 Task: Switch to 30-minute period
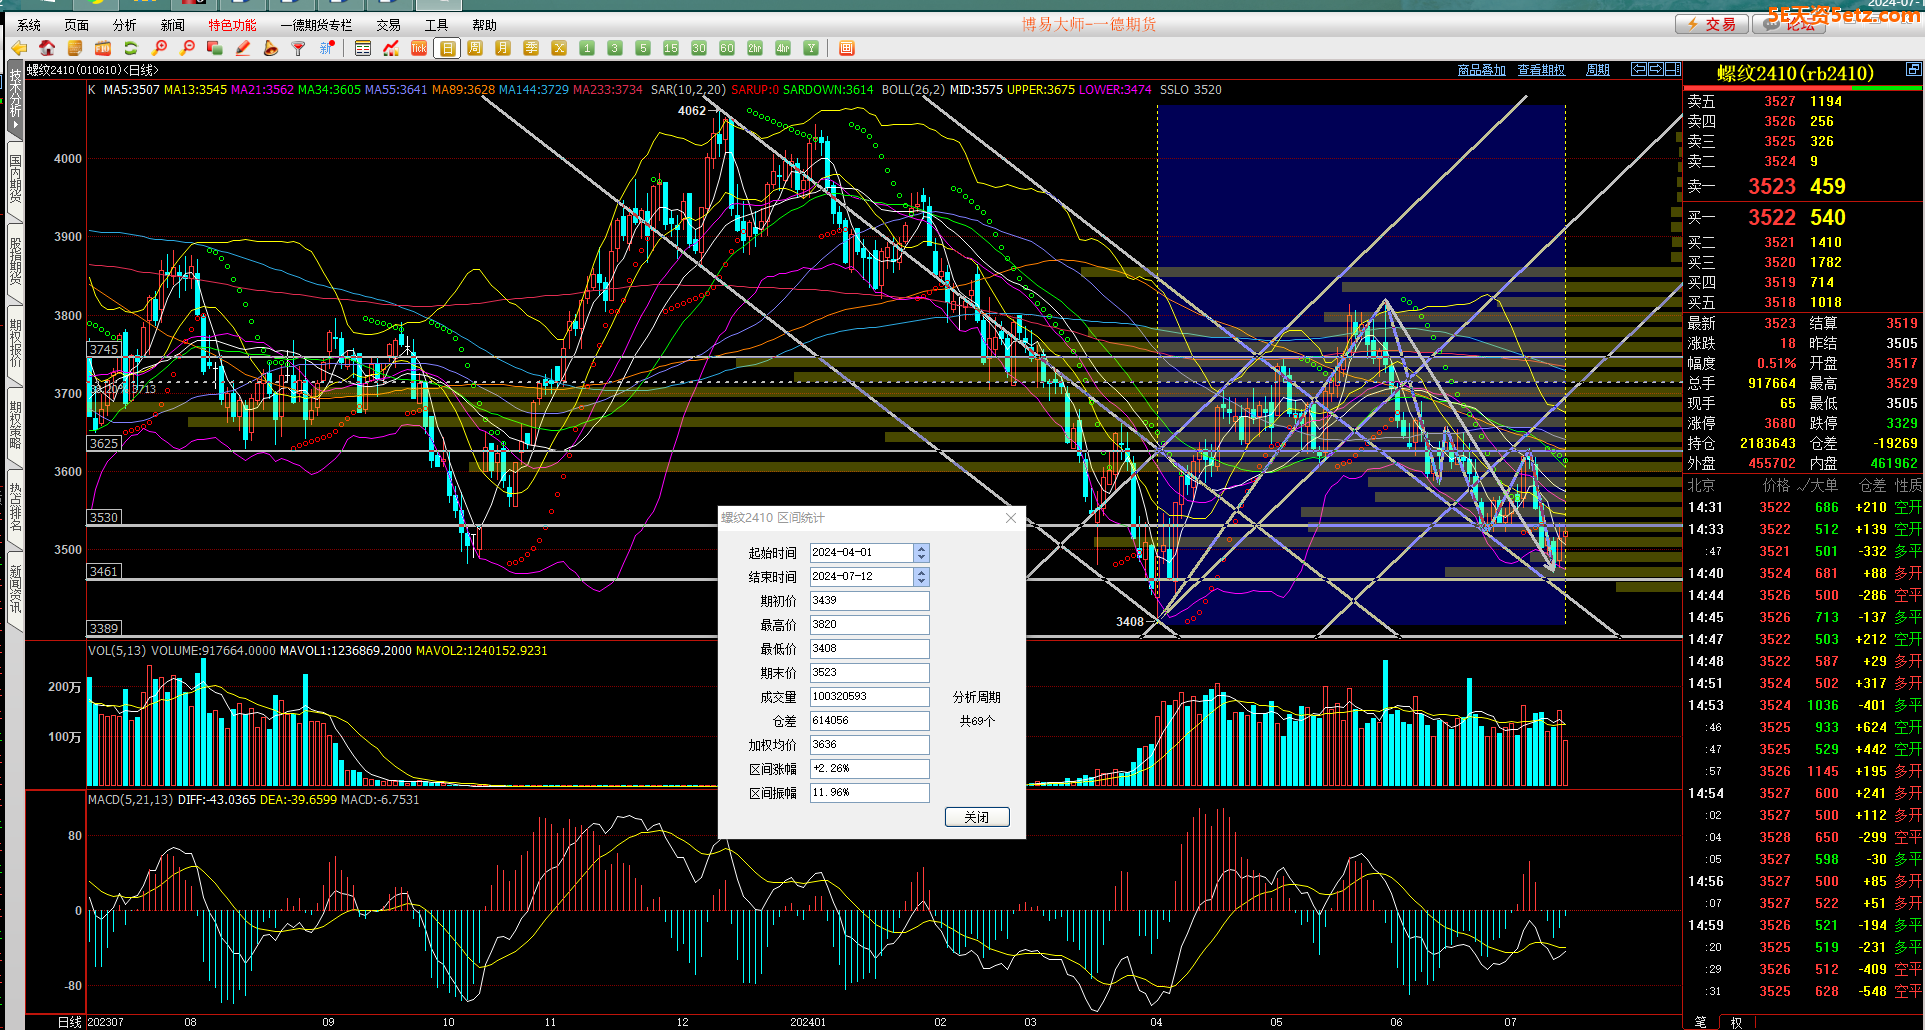click(699, 48)
